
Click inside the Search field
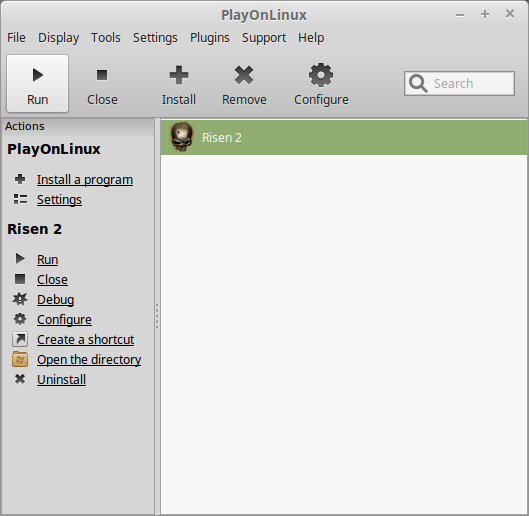pyautogui.click(x=460, y=83)
